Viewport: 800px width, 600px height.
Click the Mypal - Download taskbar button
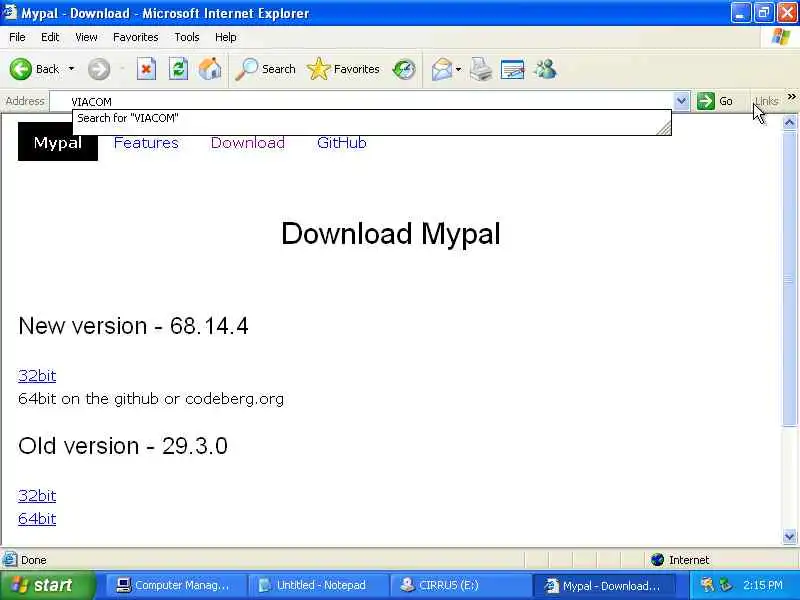(x=604, y=585)
